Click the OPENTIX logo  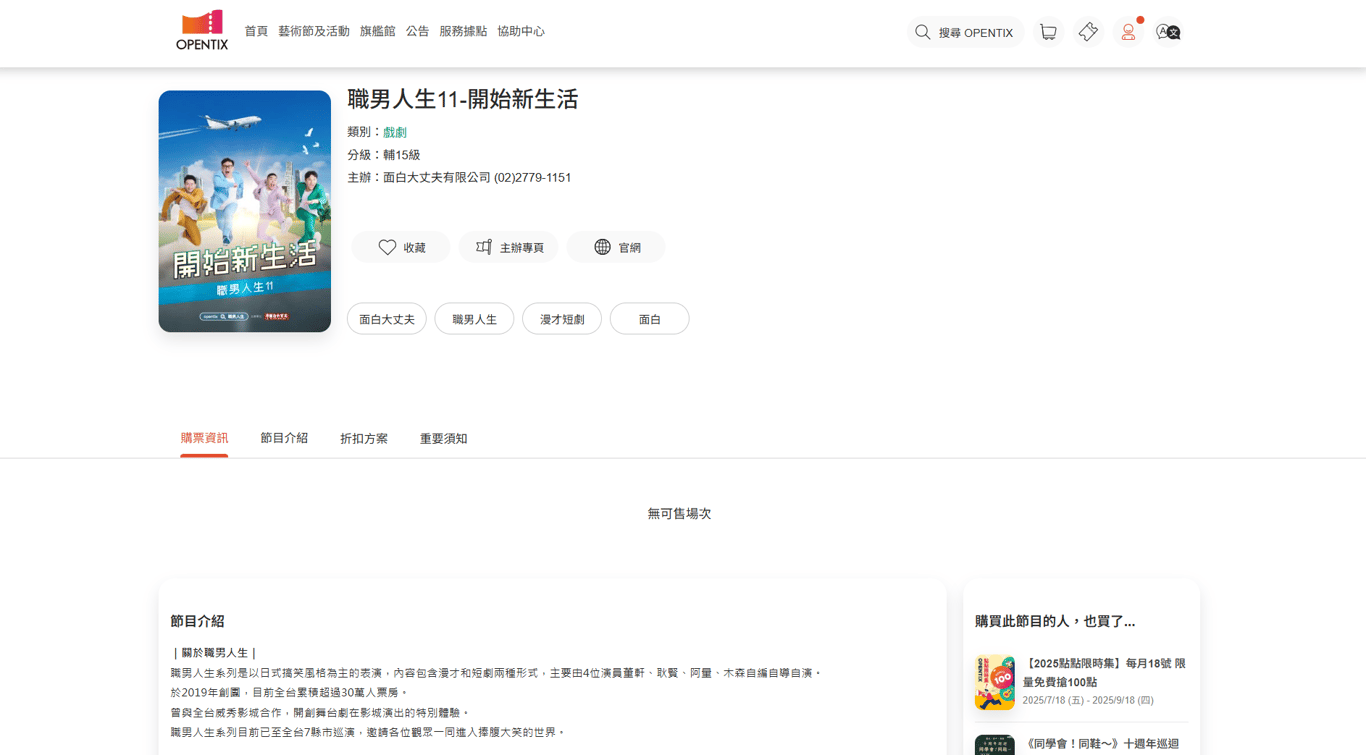coord(202,31)
